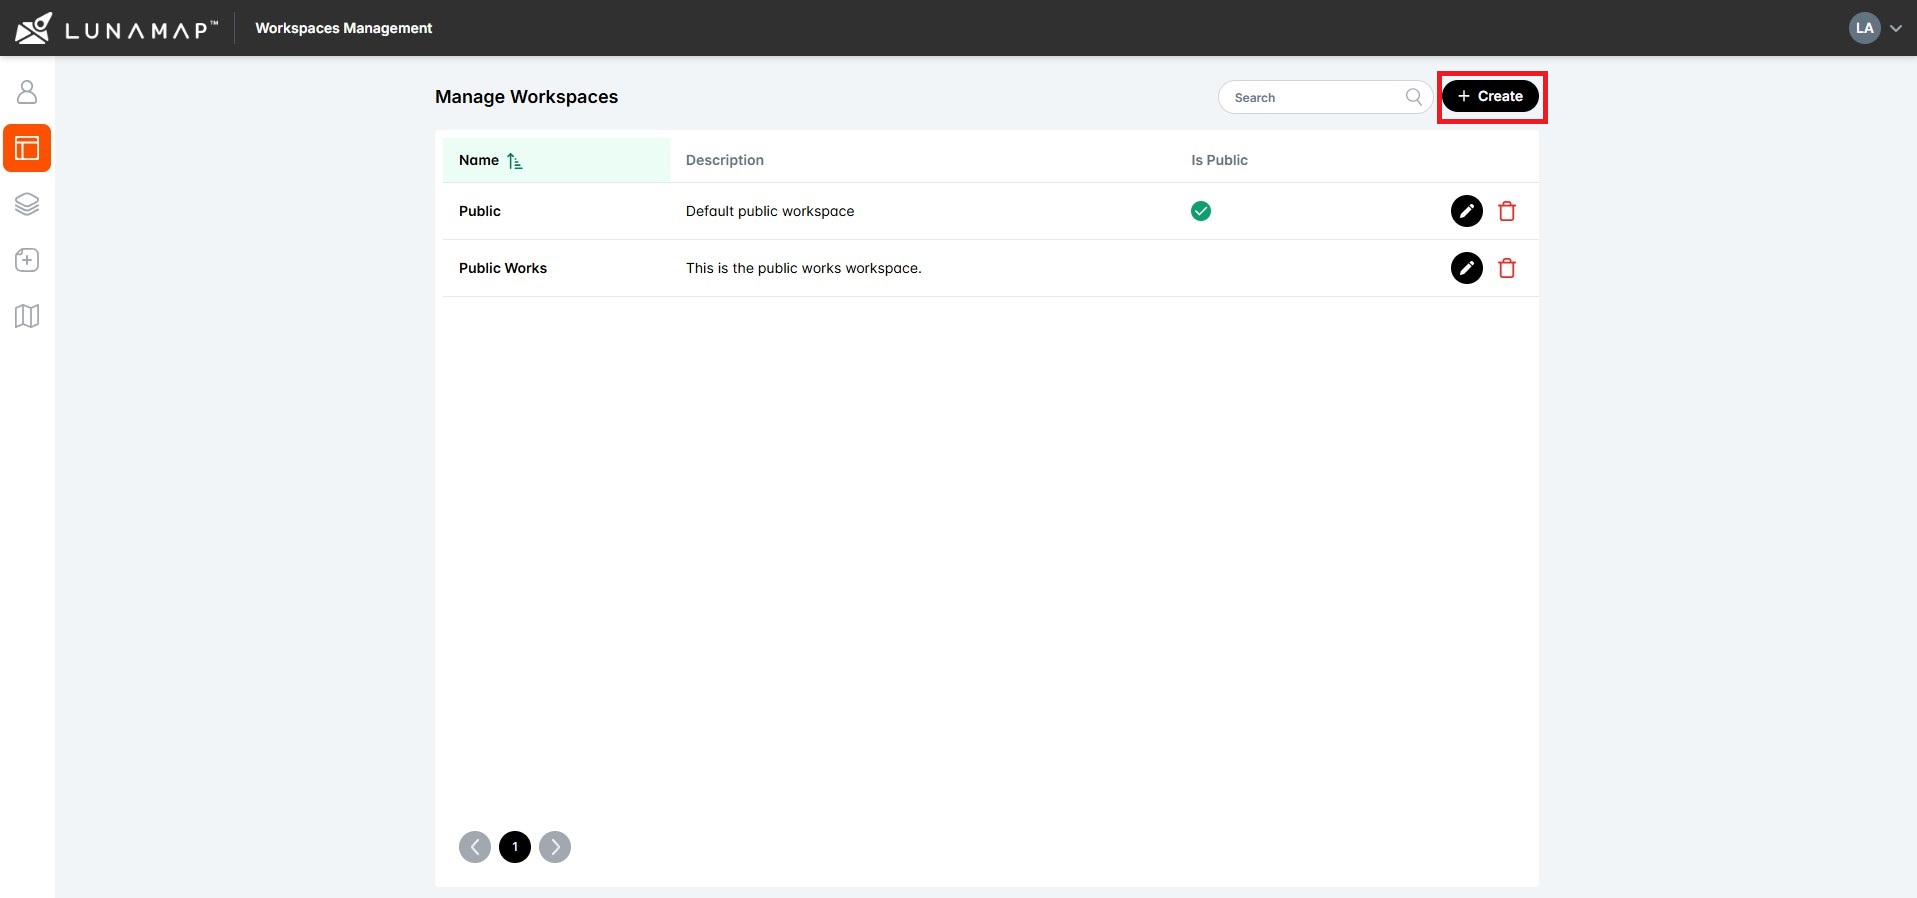Edit the Public Works workspace
The height and width of the screenshot is (898, 1917).
(x=1466, y=268)
